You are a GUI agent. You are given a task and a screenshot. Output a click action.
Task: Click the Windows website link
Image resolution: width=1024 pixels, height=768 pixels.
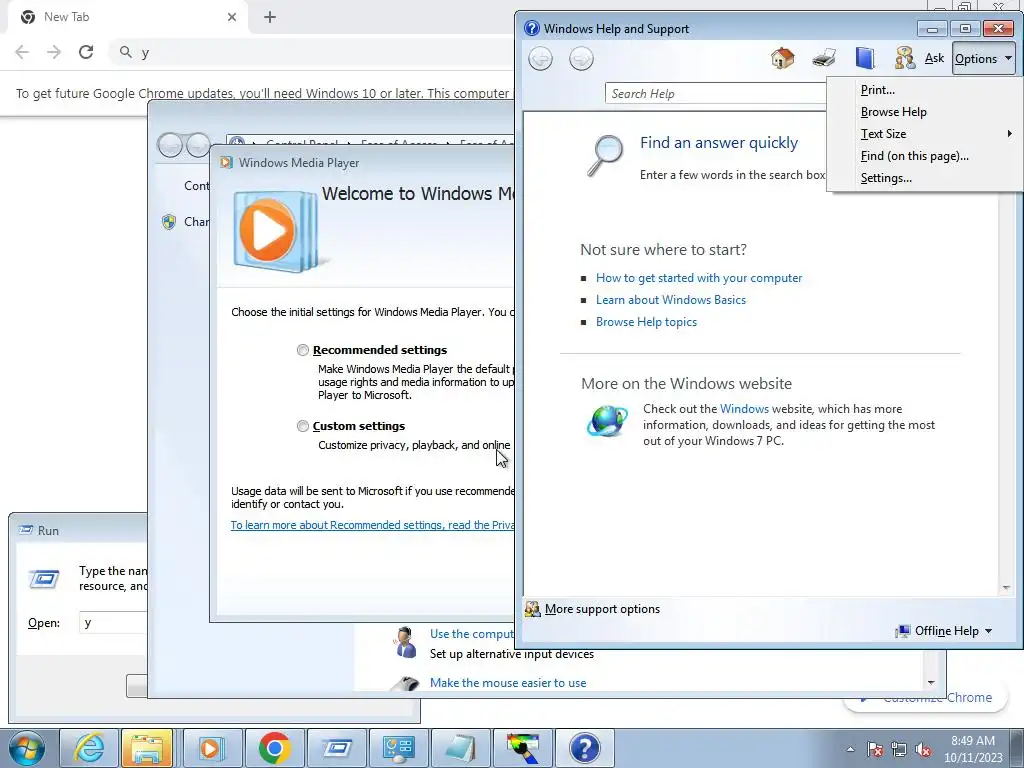click(x=744, y=409)
